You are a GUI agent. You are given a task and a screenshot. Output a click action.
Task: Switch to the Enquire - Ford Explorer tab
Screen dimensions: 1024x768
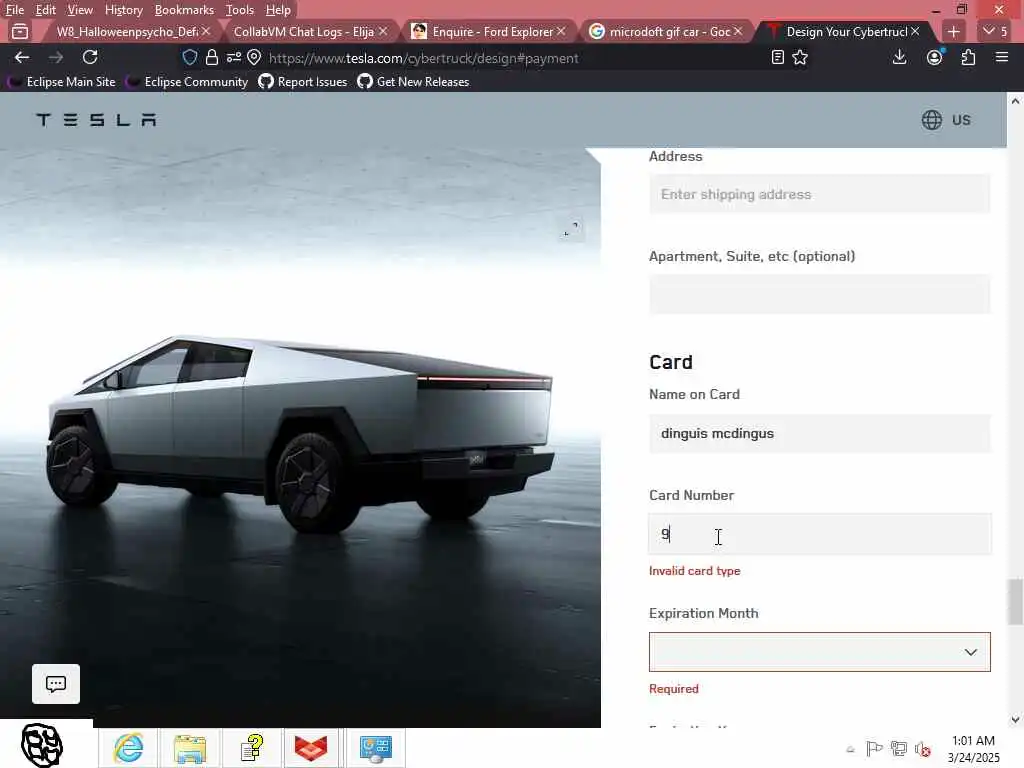pos(492,31)
